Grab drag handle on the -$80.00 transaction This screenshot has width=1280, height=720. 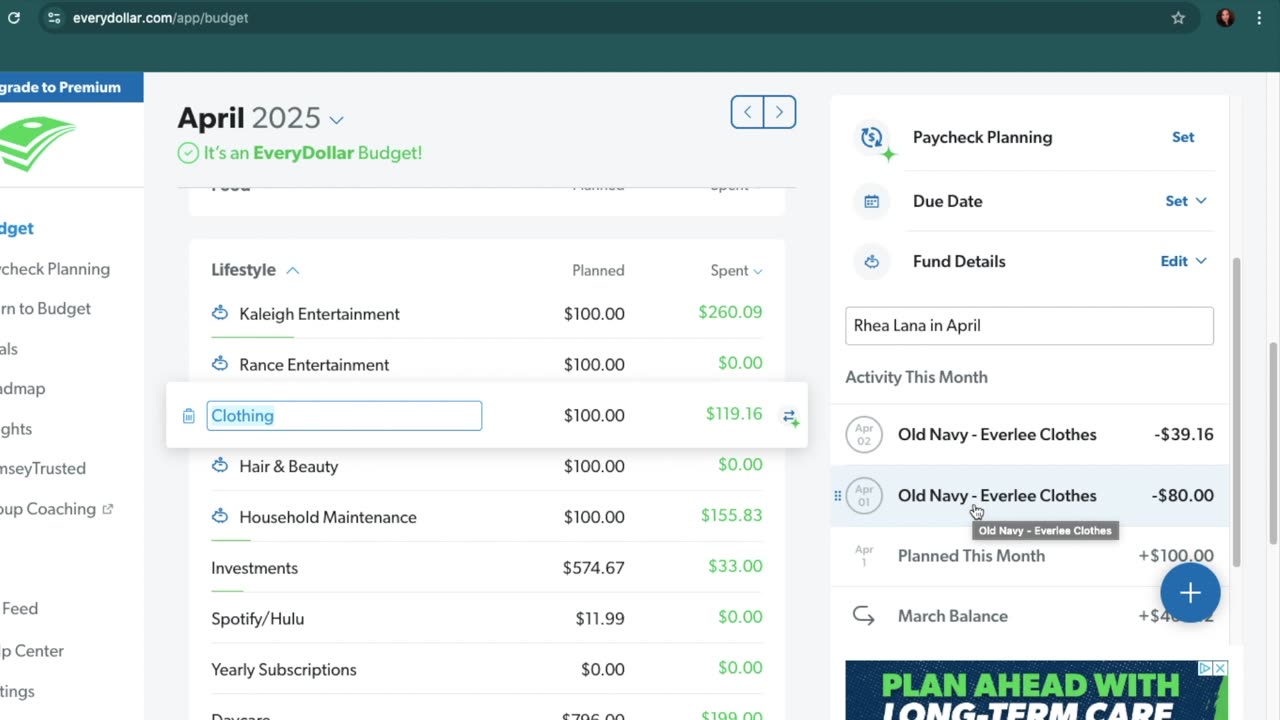[x=838, y=496]
